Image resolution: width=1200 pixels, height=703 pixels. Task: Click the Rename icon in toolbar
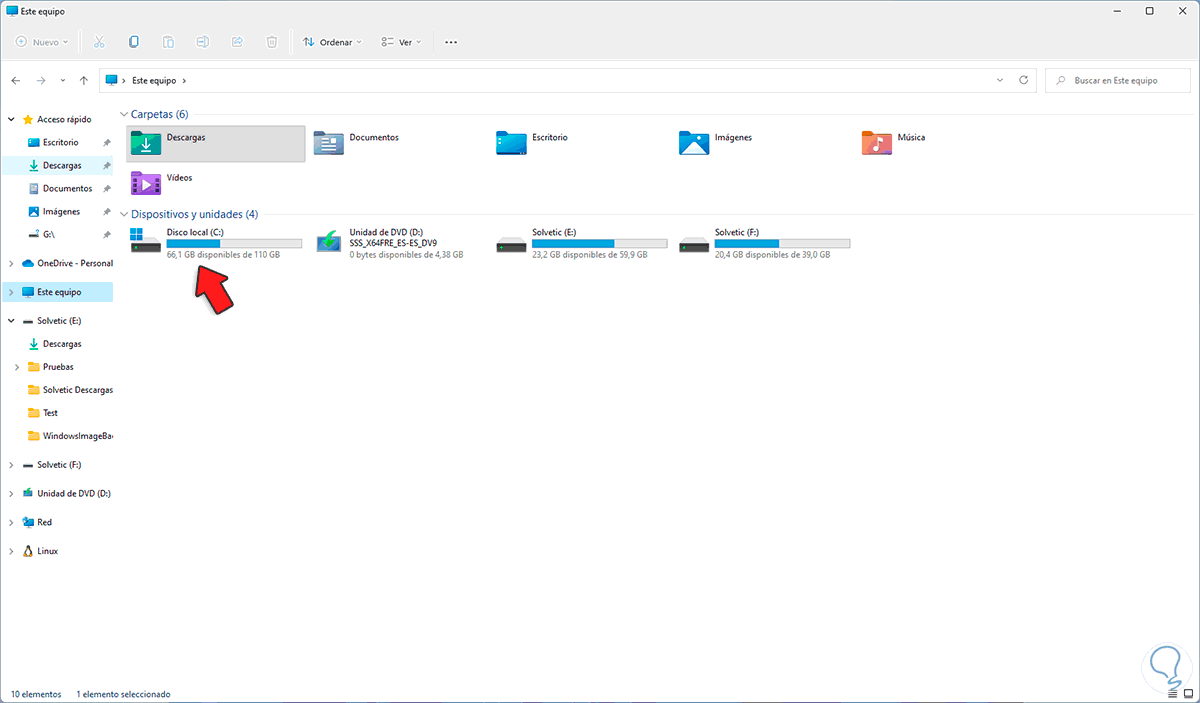coord(203,42)
